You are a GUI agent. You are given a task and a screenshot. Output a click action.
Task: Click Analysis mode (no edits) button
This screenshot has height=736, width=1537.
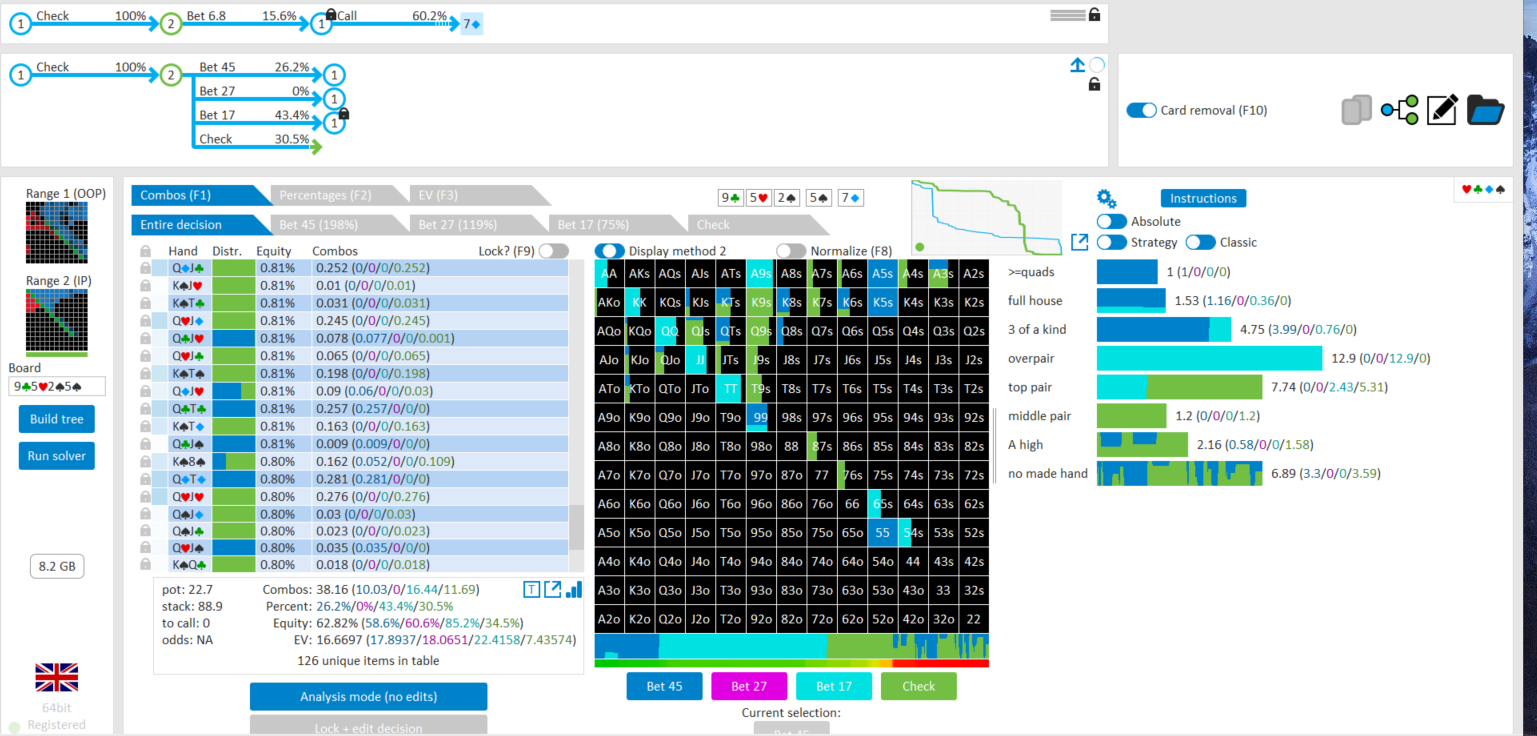click(368, 696)
